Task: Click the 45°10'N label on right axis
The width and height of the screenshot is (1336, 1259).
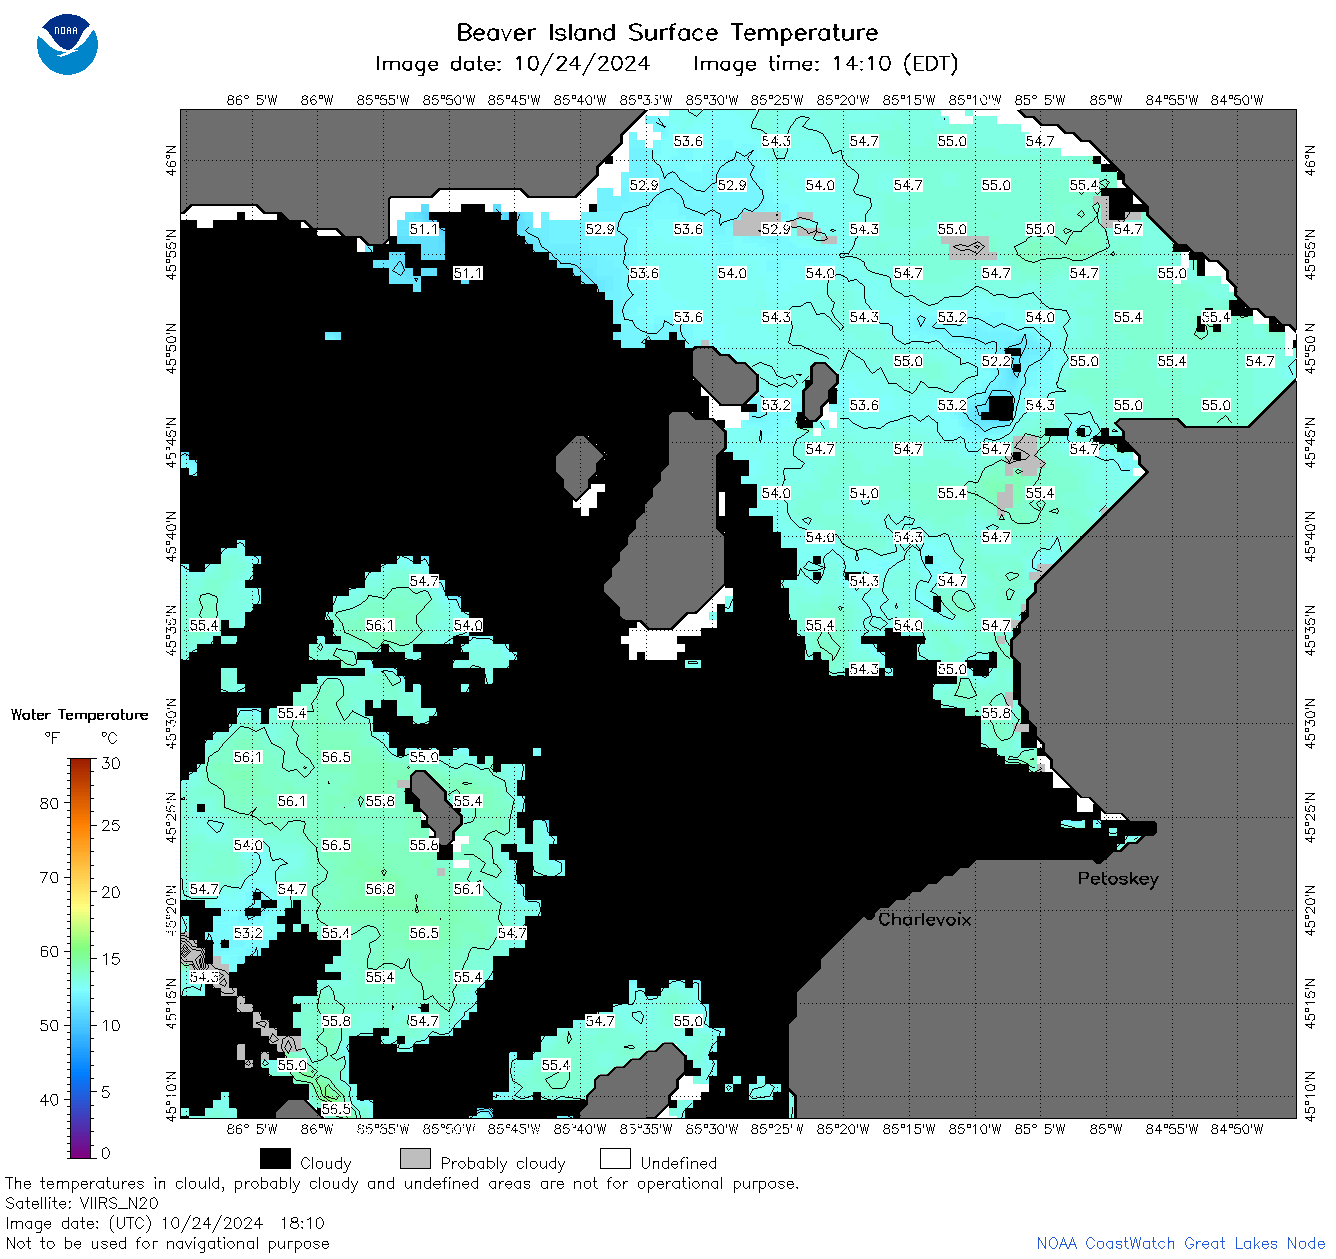Action: tap(1311, 1095)
